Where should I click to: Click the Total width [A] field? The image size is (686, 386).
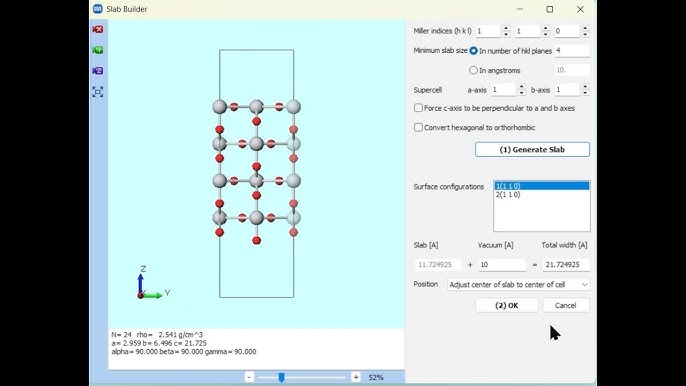pos(566,265)
